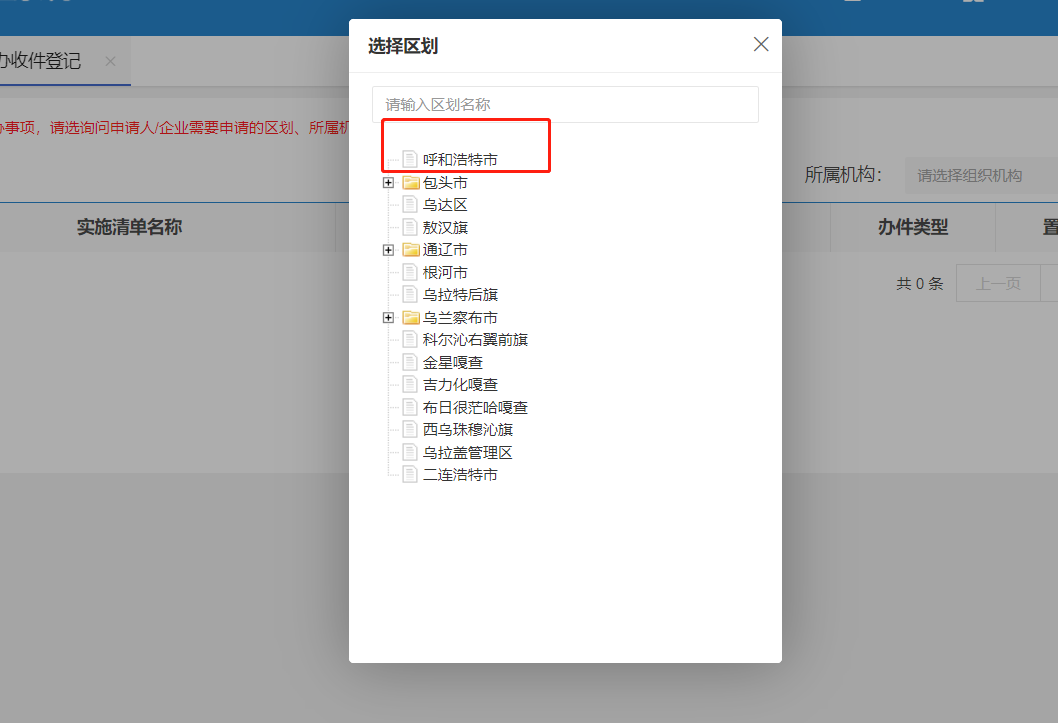
Task: Click the folder icon beside 通辽市
Action: 410,250
